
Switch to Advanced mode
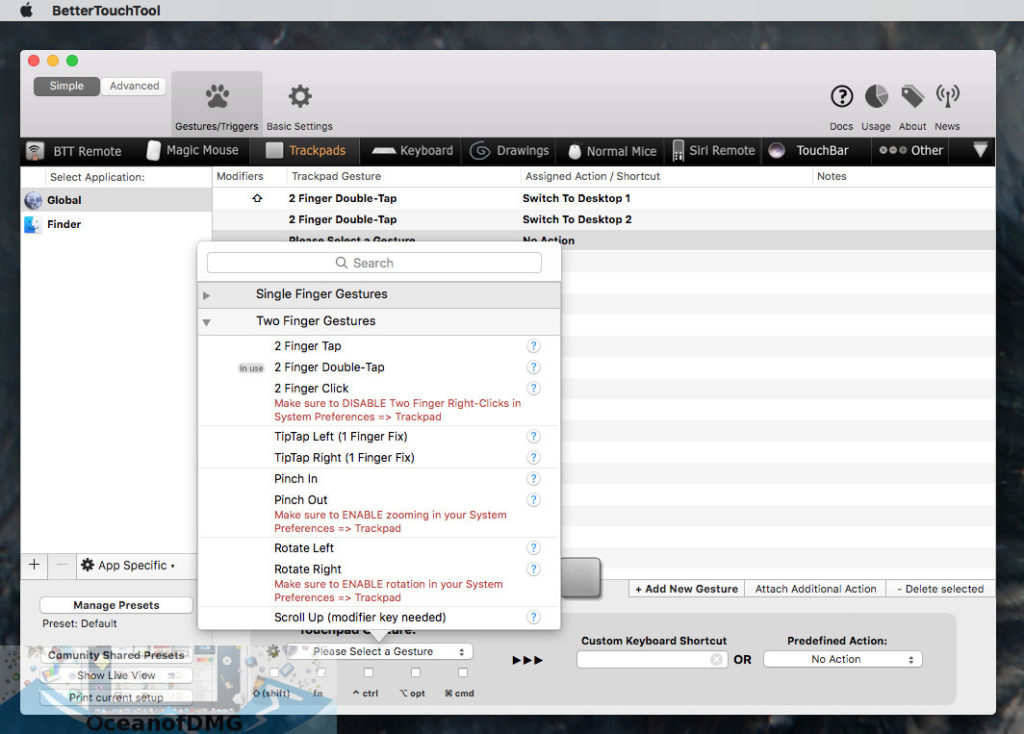[134, 86]
